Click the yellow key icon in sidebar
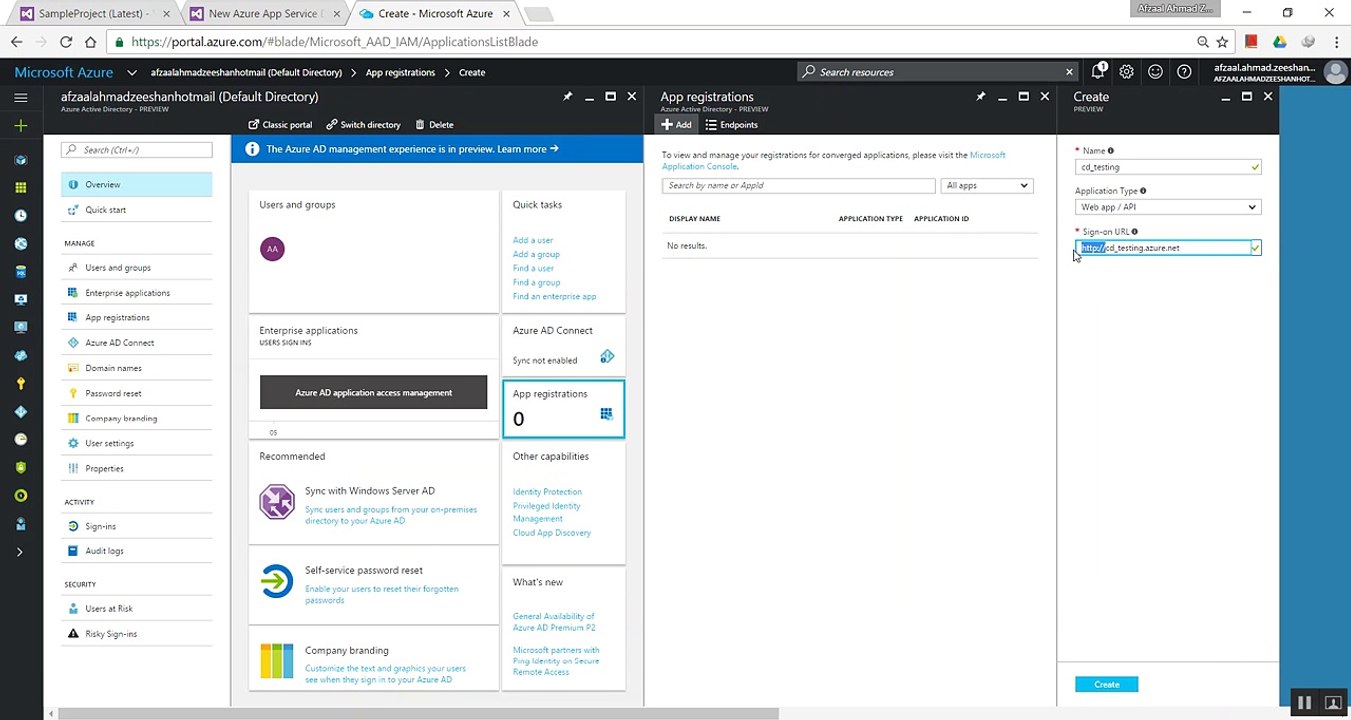1351x720 pixels. click(x=21, y=383)
